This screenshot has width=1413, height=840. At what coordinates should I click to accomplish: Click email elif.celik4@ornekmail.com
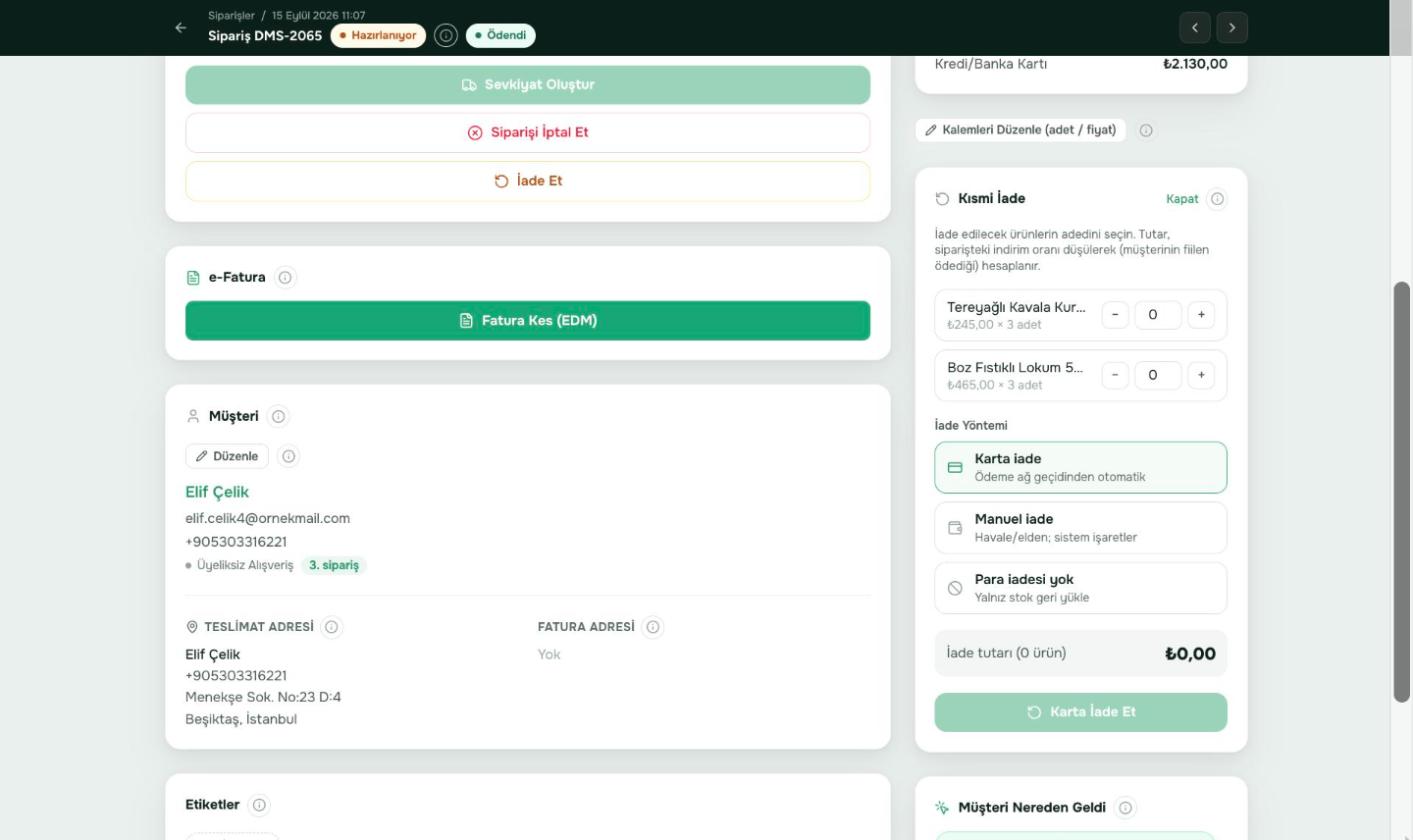point(268,519)
